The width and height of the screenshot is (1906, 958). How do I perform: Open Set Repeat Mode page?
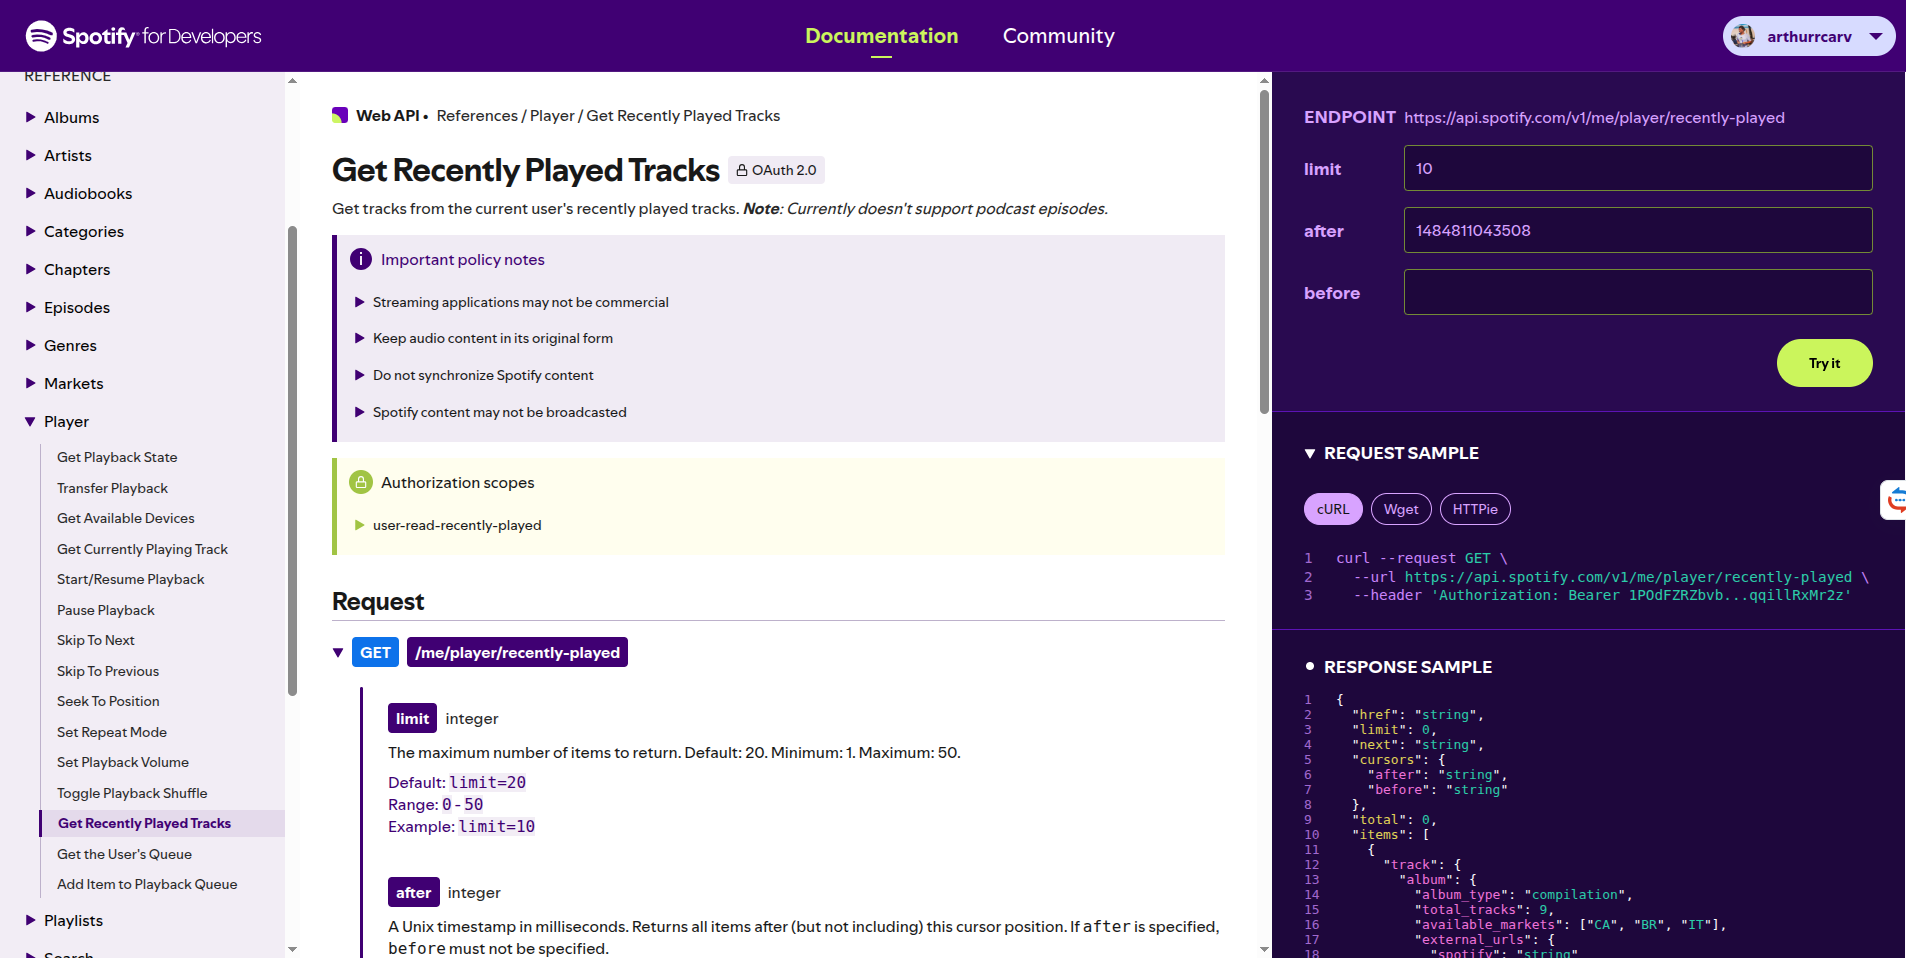(112, 732)
